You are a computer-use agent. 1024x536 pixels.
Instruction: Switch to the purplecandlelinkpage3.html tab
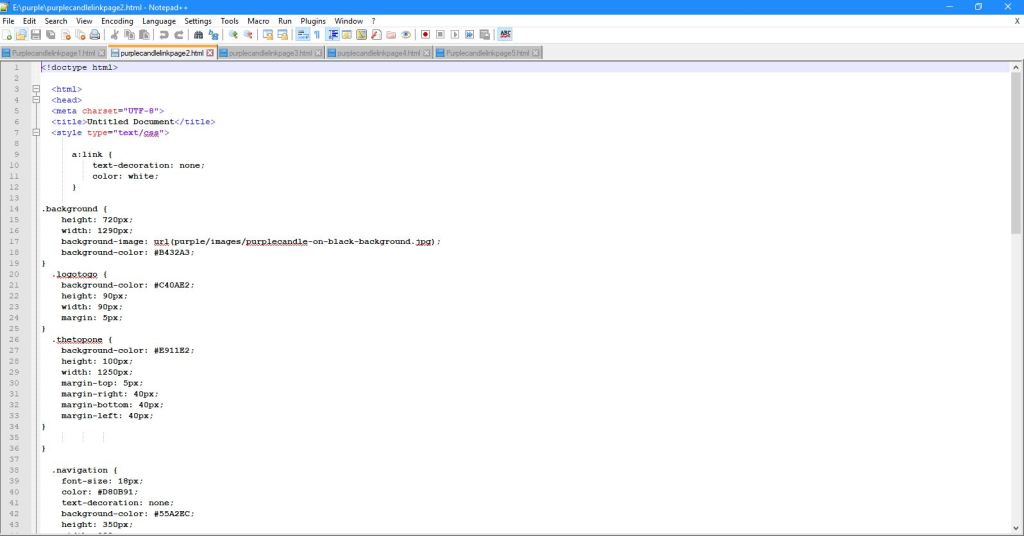coord(270,53)
